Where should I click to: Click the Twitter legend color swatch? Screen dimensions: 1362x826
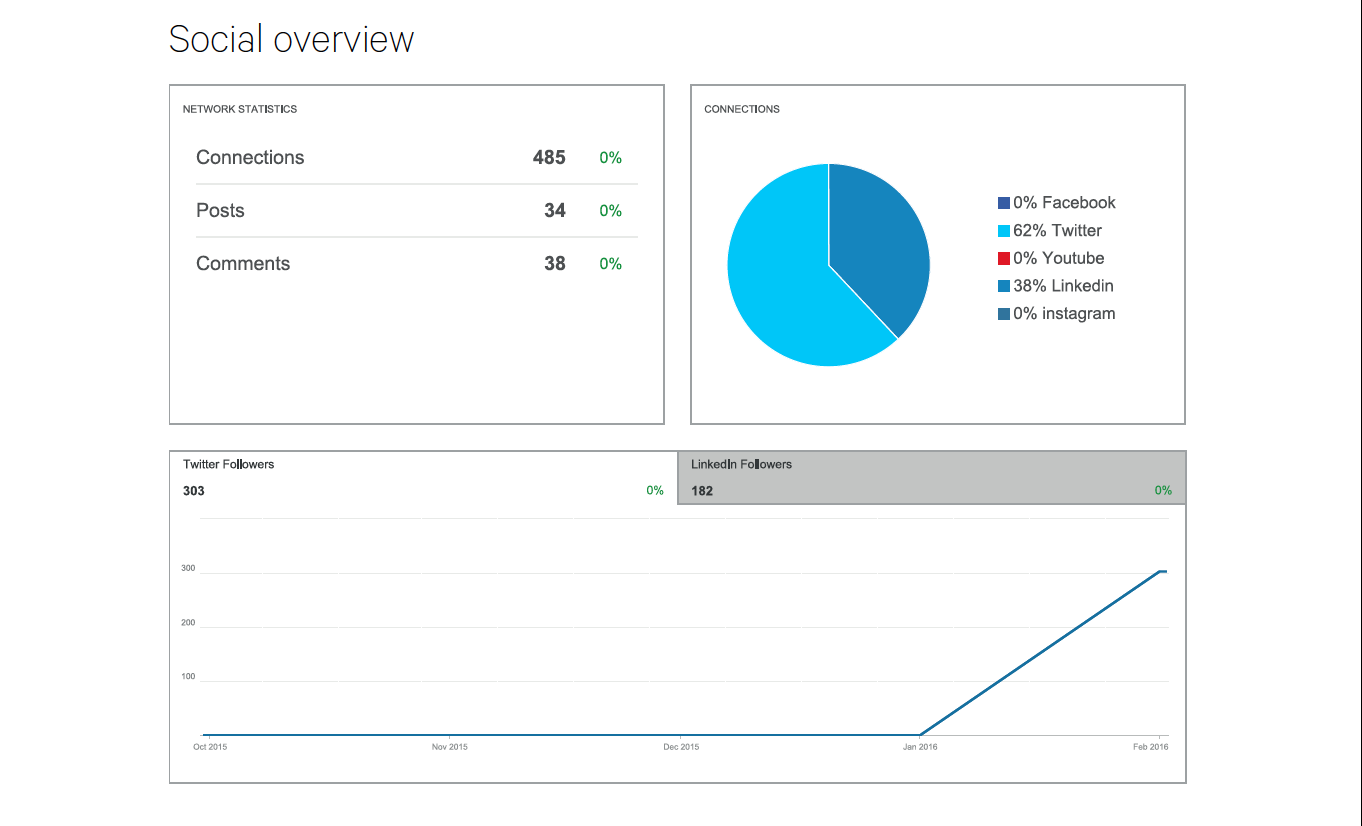pos(1004,231)
